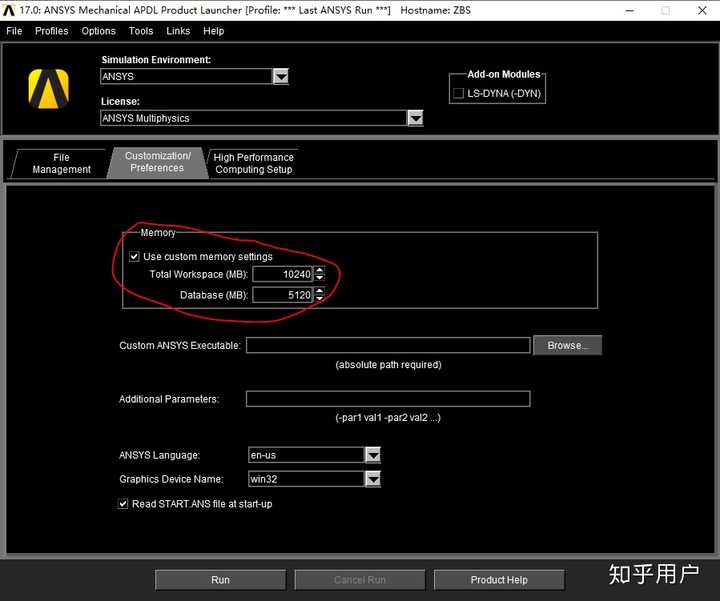720x601 pixels.
Task: Toggle Read START.ANS file at start-up
Action: coord(123,504)
